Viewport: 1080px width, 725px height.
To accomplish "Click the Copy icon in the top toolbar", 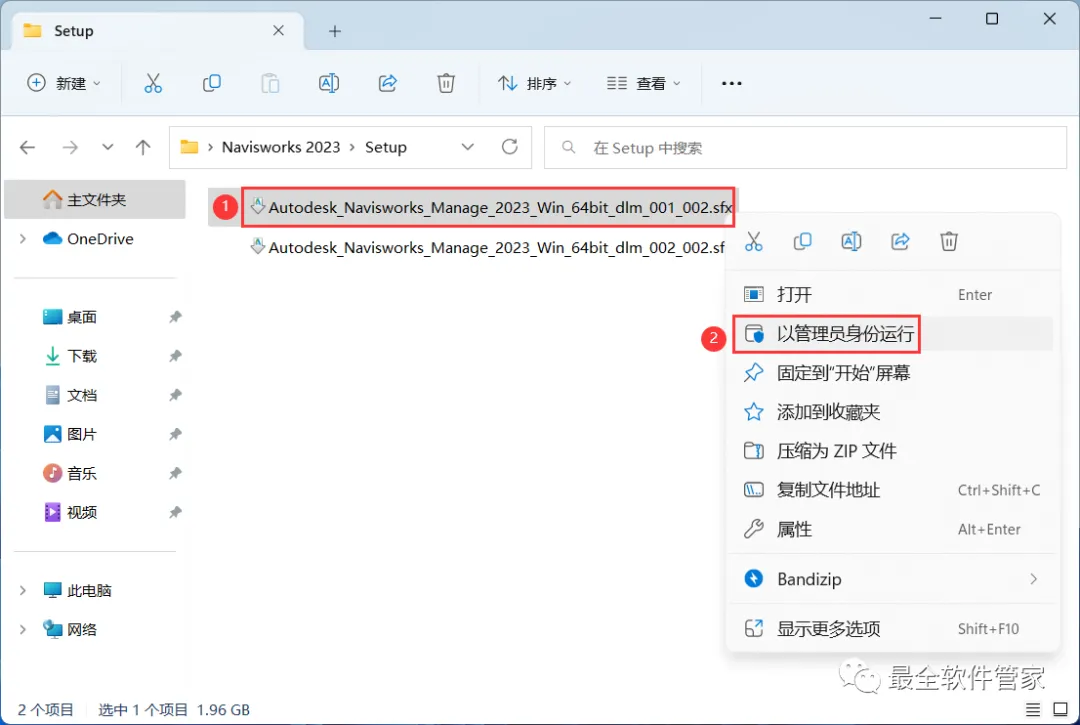I will tap(211, 83).
